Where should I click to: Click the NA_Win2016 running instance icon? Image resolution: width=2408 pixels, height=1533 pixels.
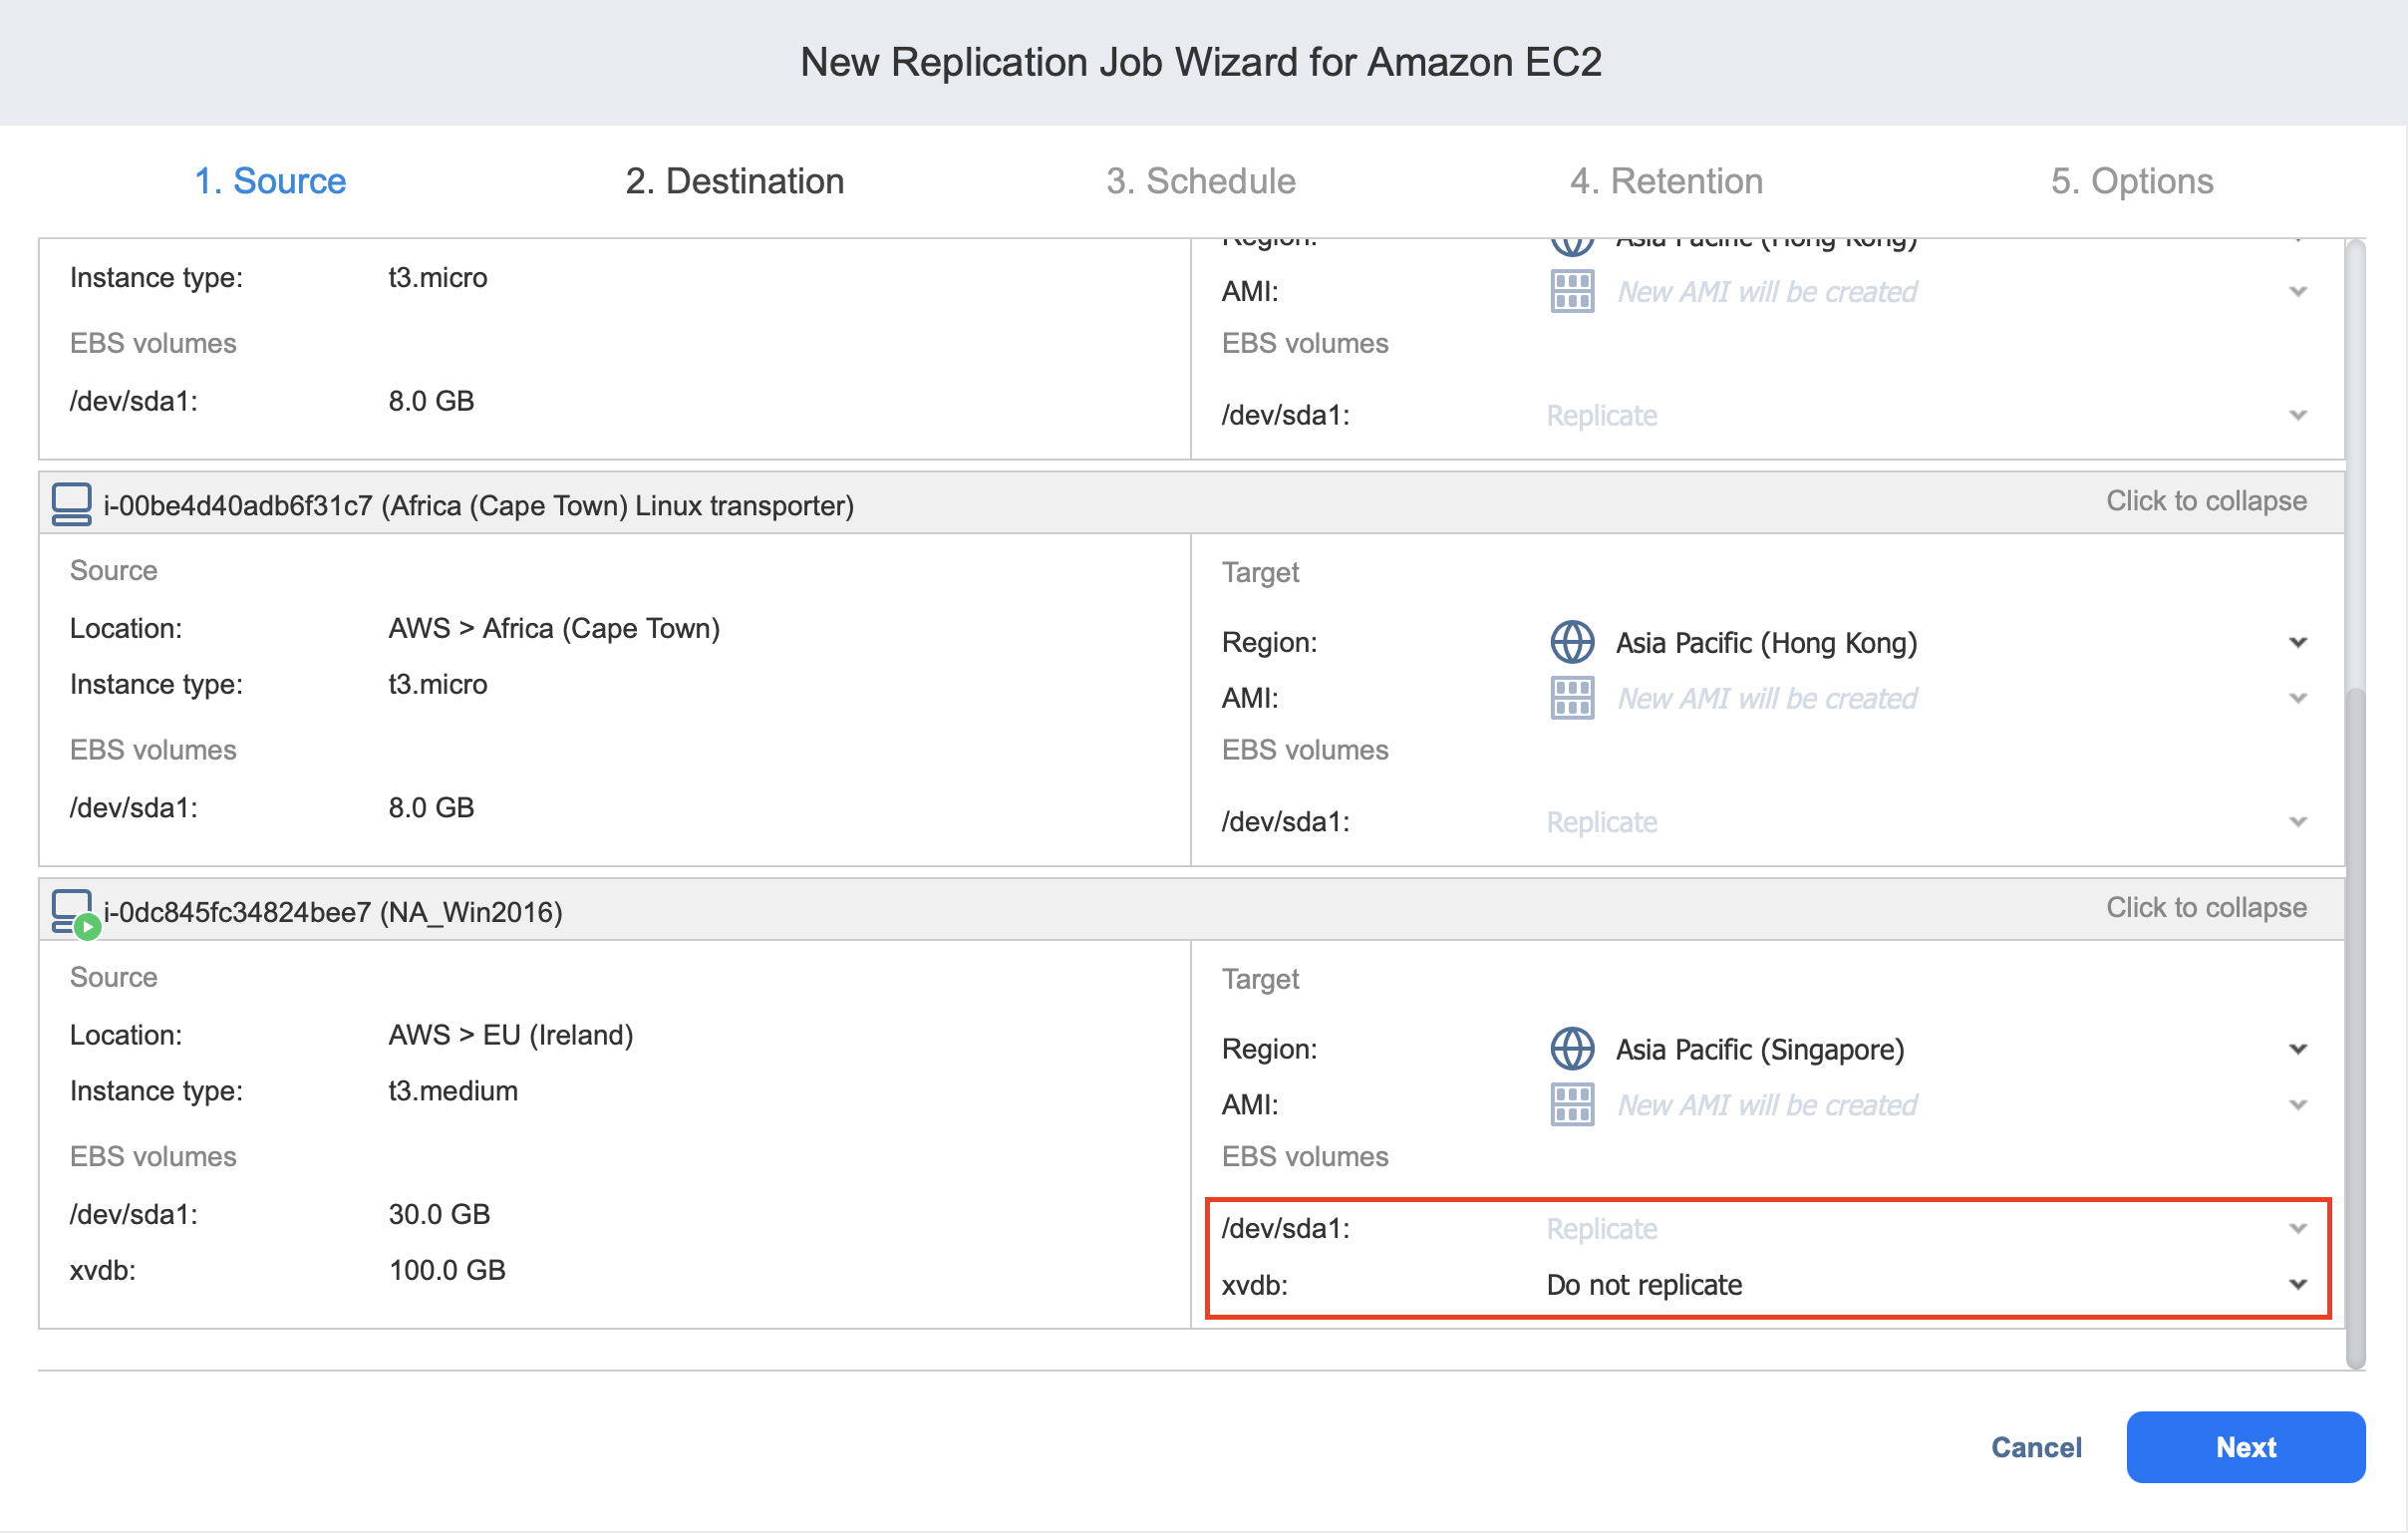coord(73,911)
